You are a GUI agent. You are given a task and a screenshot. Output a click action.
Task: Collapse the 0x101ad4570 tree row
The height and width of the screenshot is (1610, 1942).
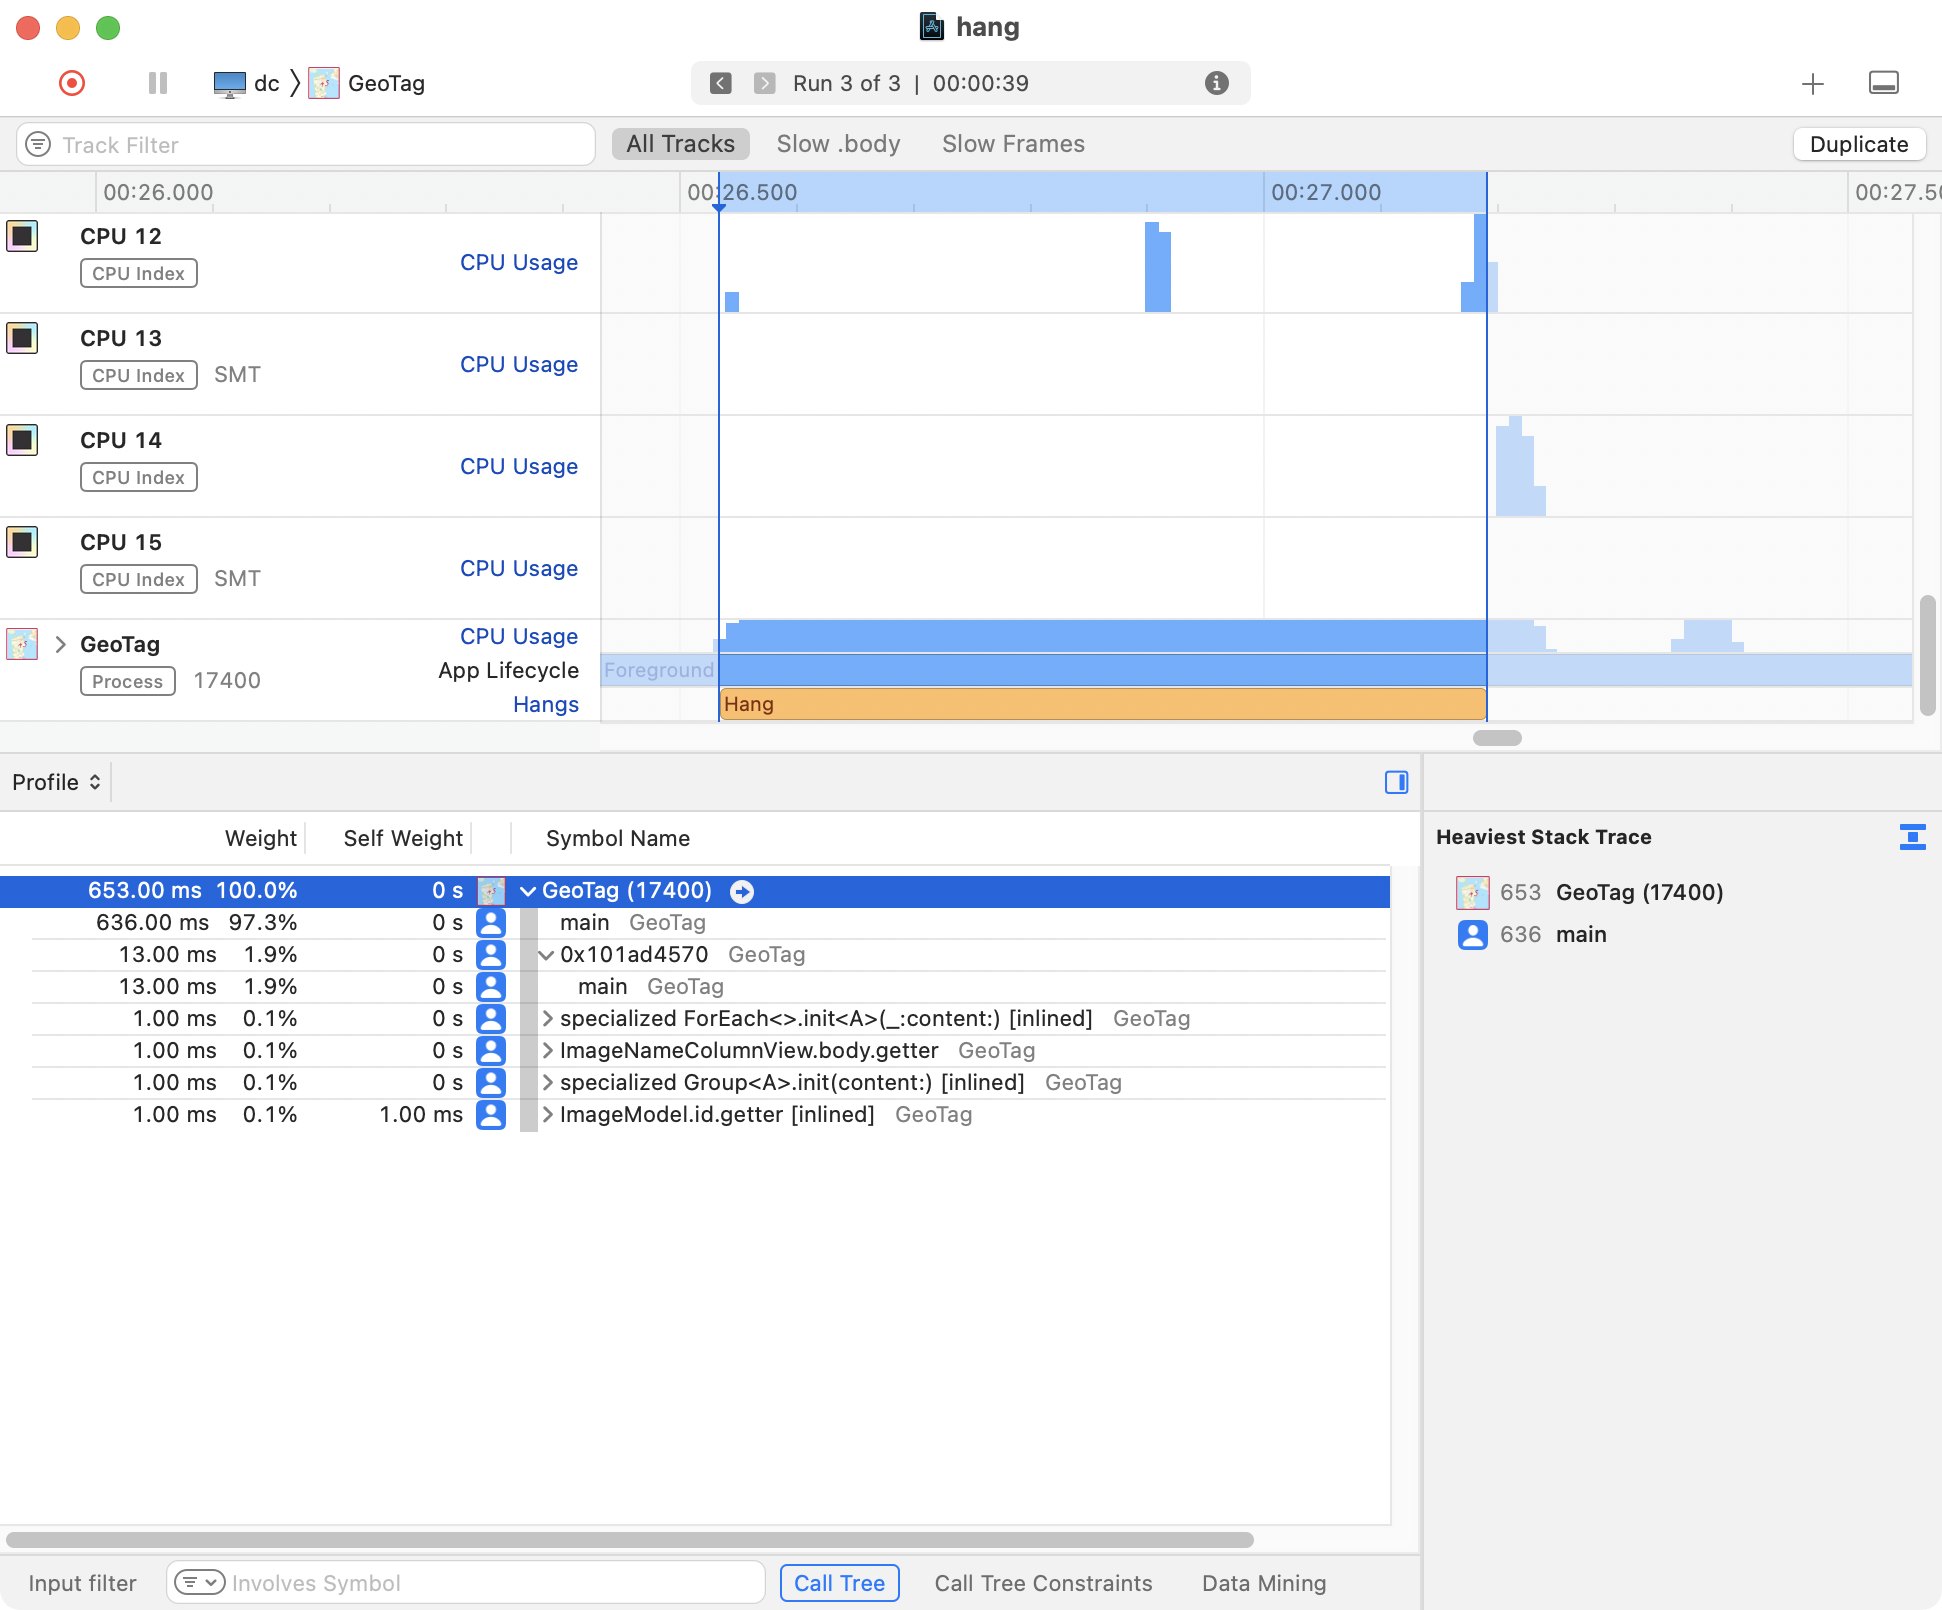(x=546, y=955)
